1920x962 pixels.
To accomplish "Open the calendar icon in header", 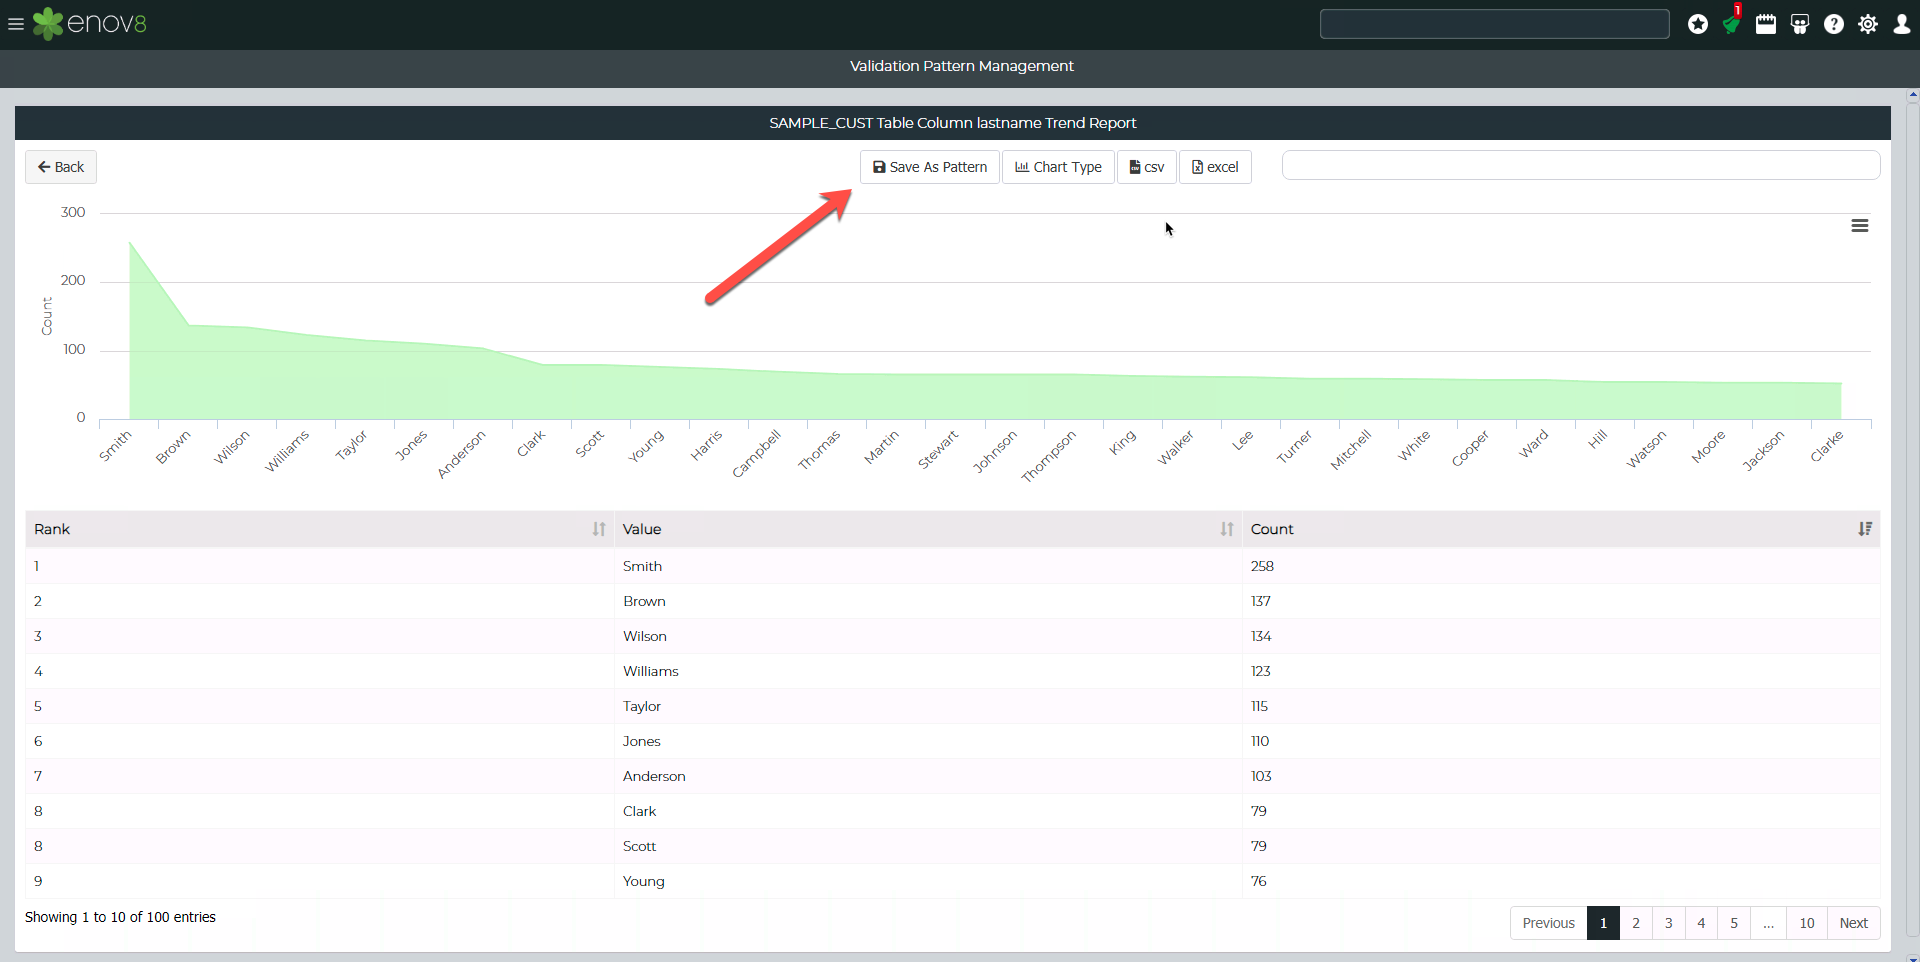I will click(1766, 24).
